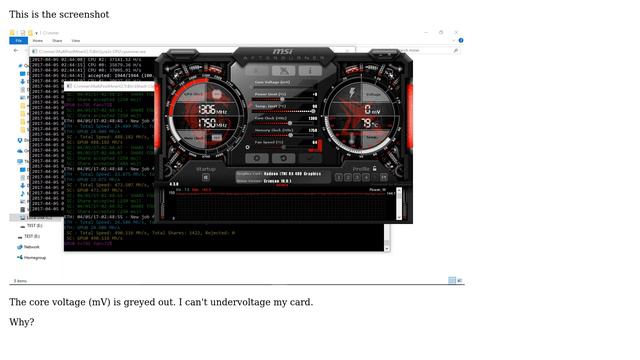Toggle Apply overclocking at Startup Windows icon

(206, 177)
